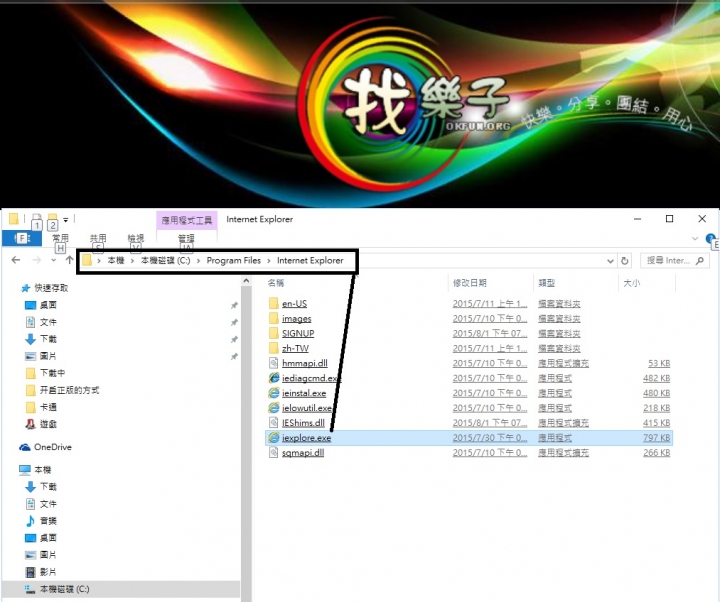720x602 pixels.
Task: Click 797 KB size of iexplore.exe
Action: 657,438
